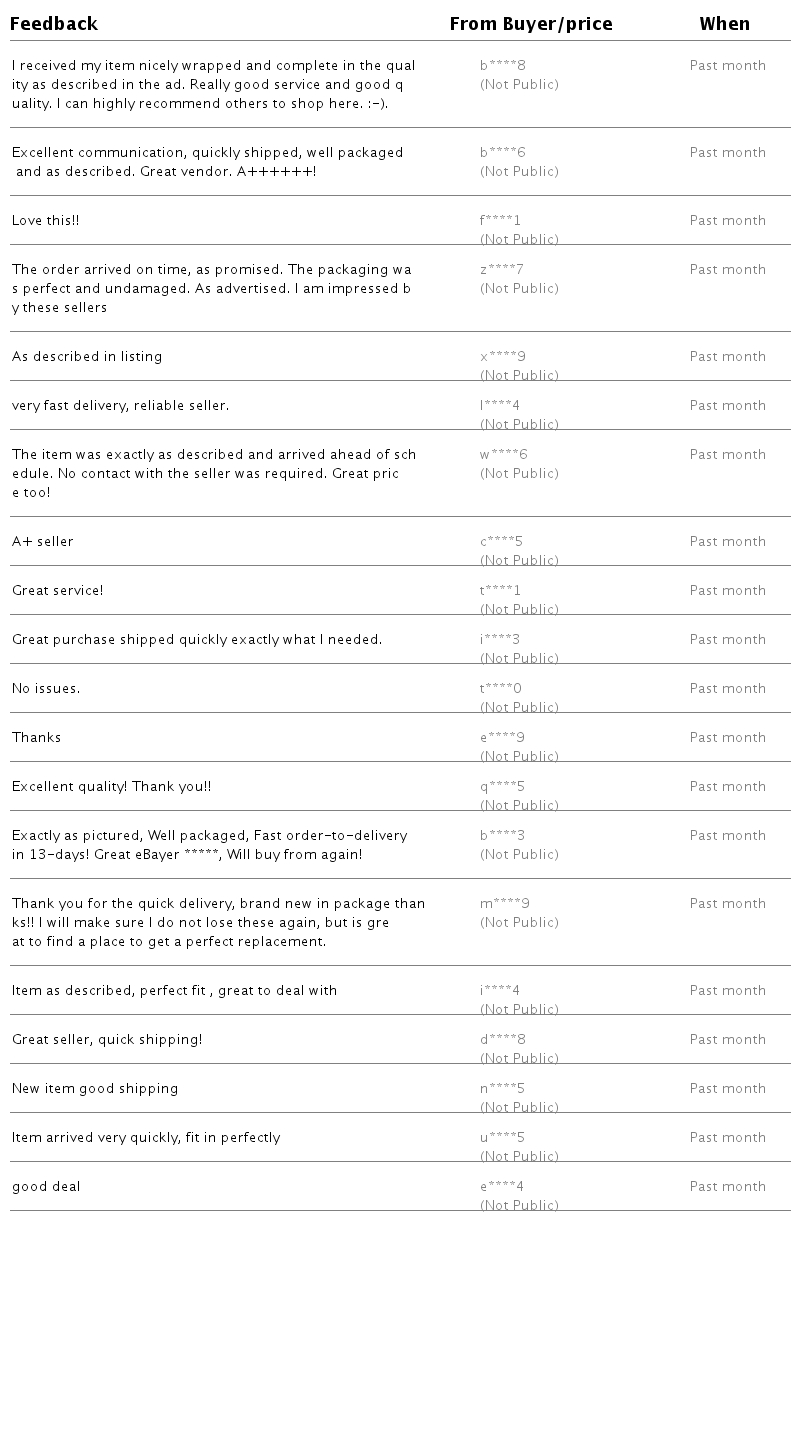Viewport: 800px width, 1452px height.
Task: Click the Feedback column header
Action: click(x=54, y=24)
